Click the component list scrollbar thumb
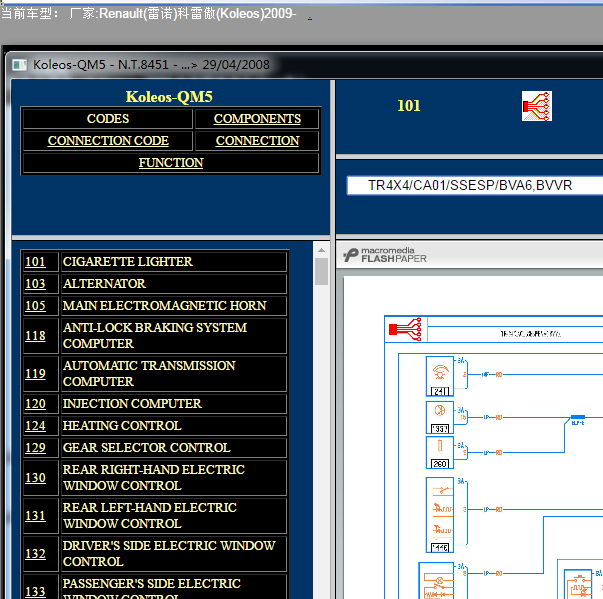 pos(321,271)
